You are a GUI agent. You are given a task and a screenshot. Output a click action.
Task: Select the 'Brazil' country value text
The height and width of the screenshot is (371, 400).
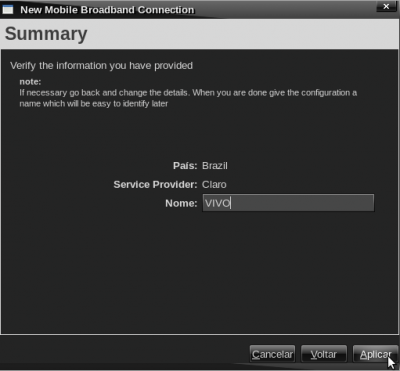pyautogui.click(x=215, y=166)
